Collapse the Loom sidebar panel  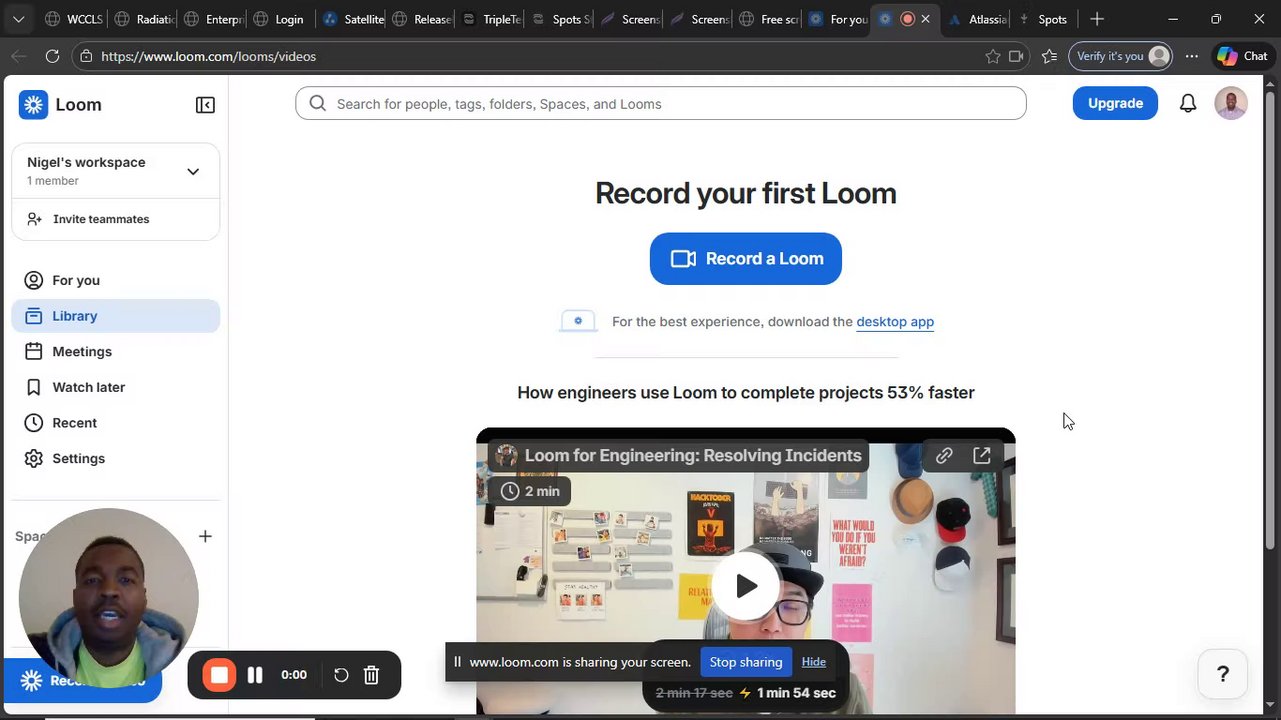coord(205,105)
